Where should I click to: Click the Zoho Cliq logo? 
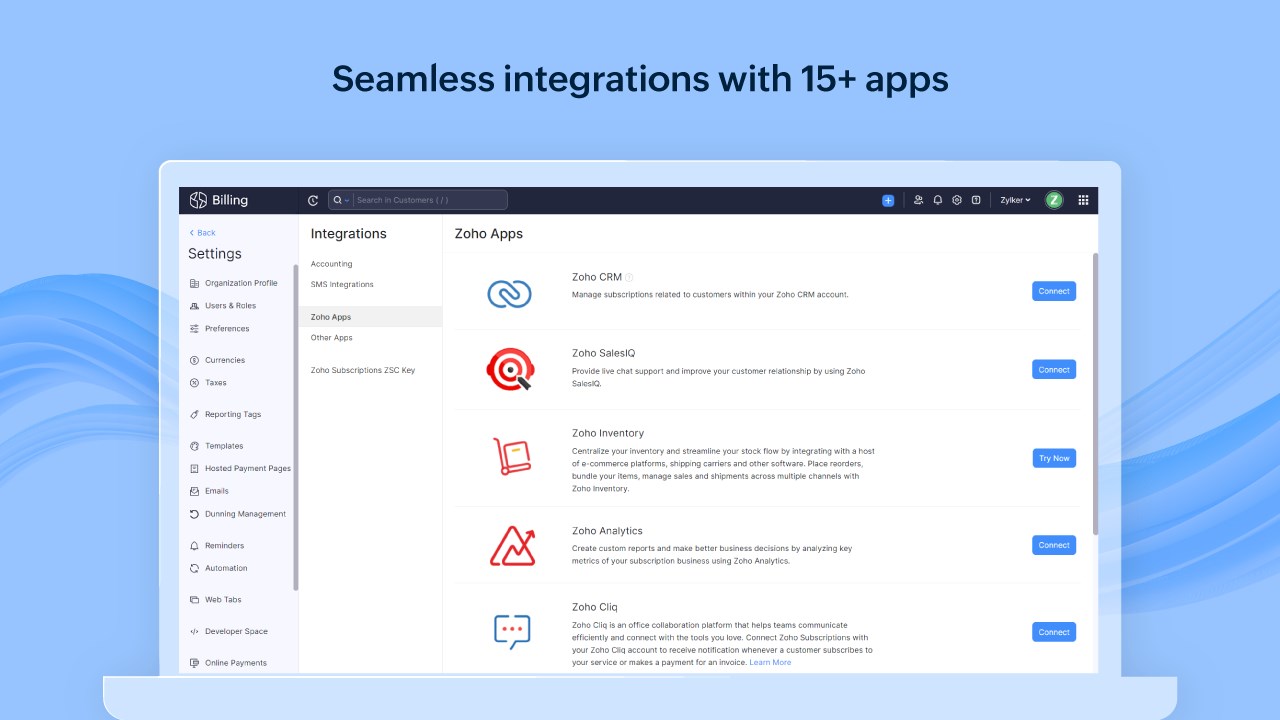(x=512, y=632)
